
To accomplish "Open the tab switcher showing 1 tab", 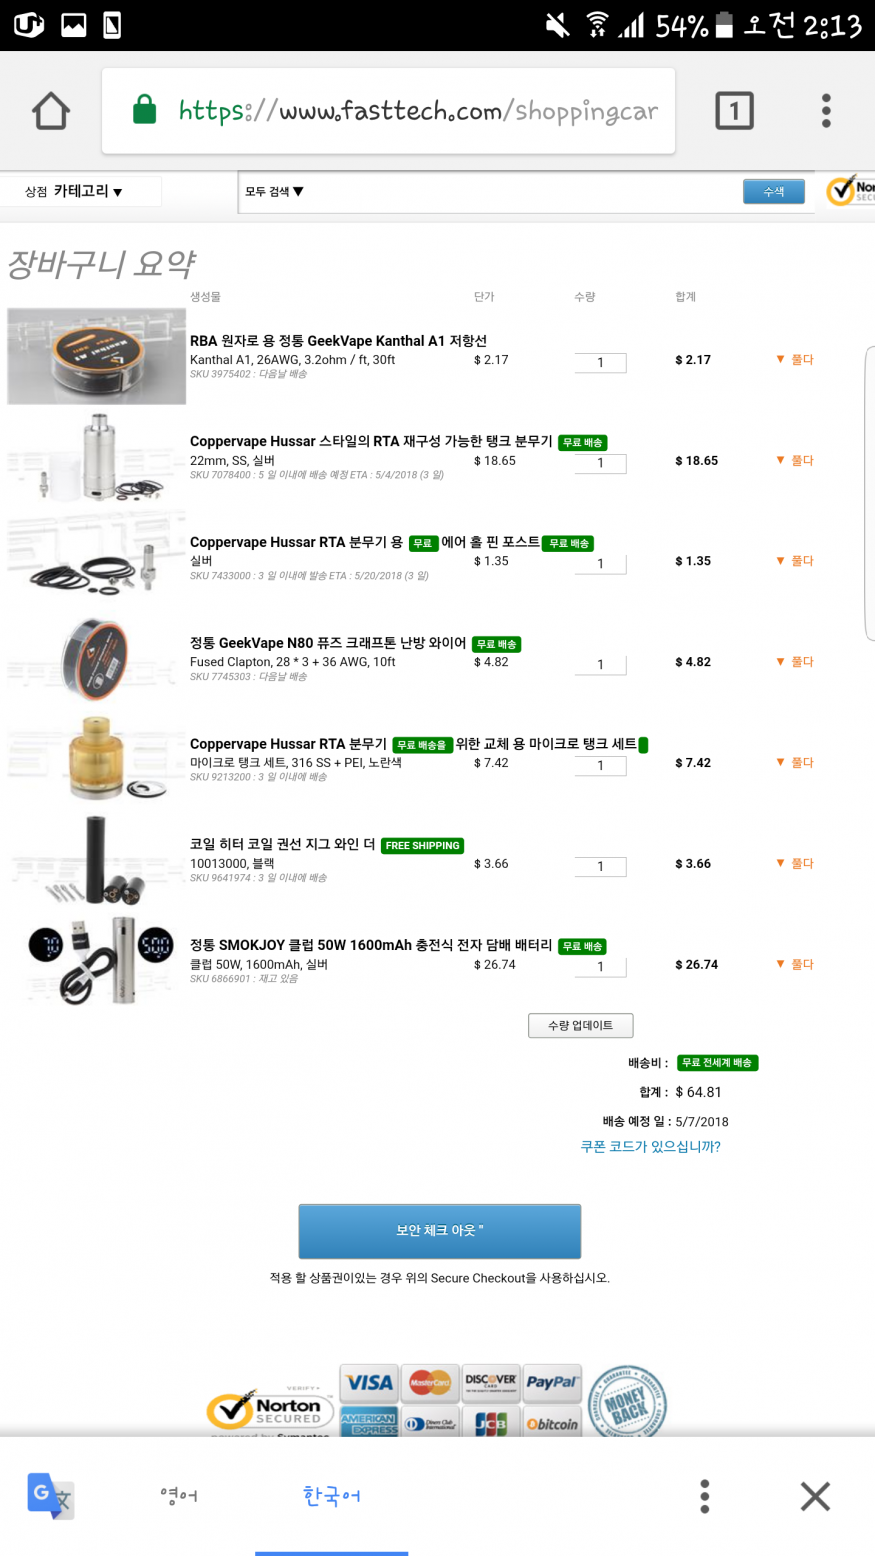I will [734, 111].
